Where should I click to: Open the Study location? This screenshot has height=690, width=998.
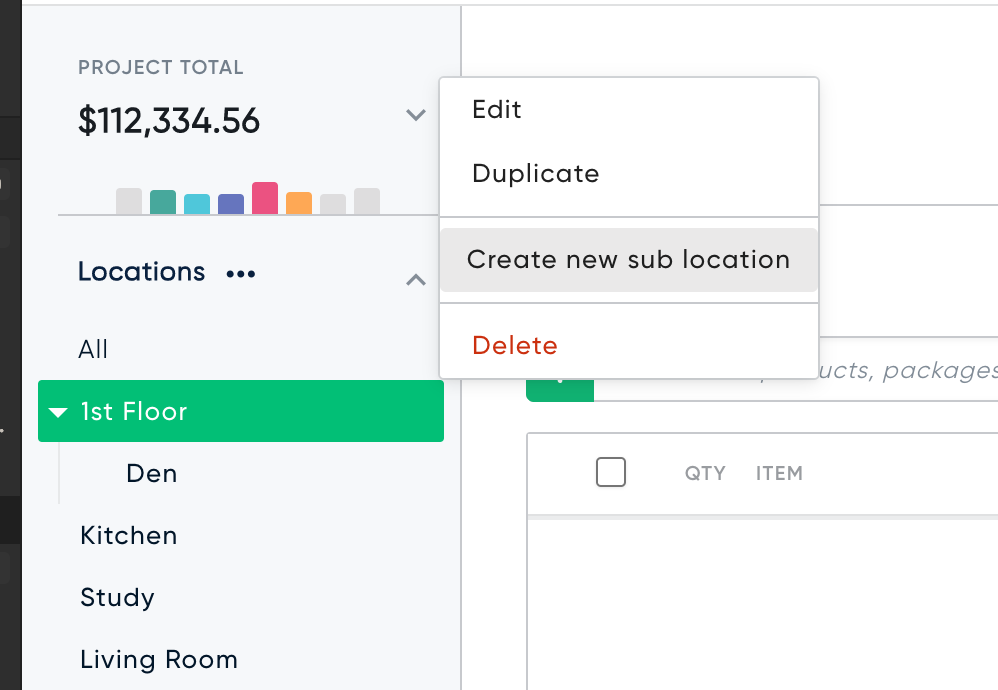pos(117,598)
